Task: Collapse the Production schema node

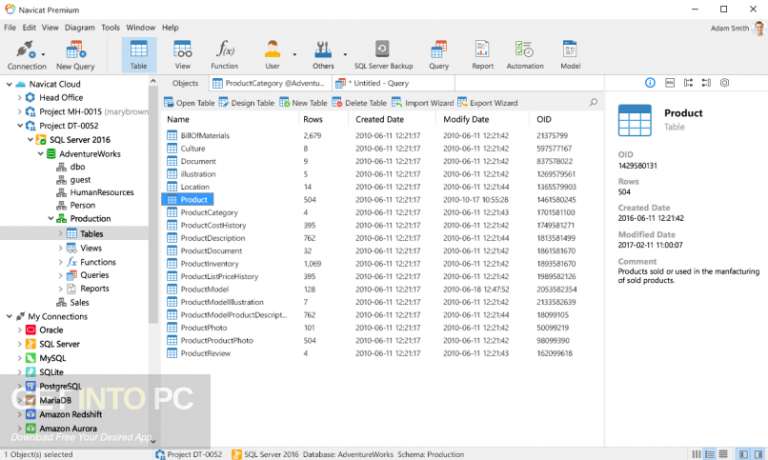Action: pos(50,218)
